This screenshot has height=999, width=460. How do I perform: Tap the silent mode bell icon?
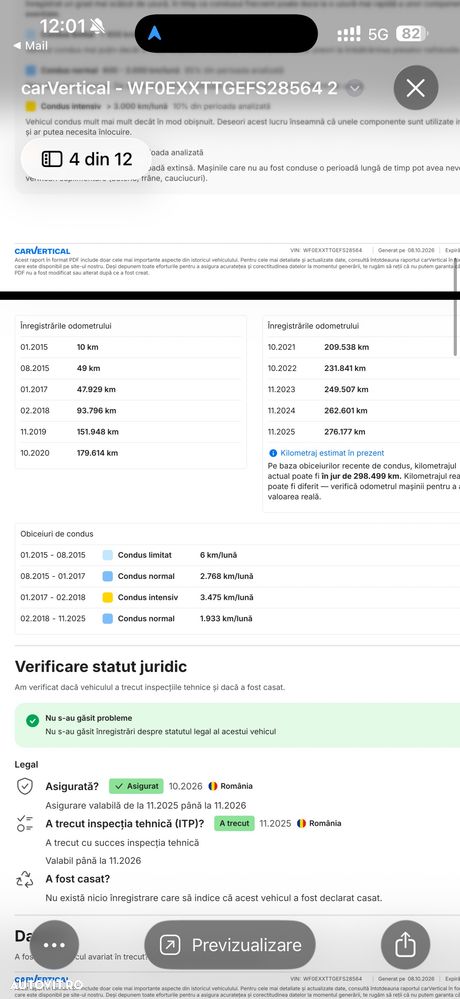click(97, 26)
